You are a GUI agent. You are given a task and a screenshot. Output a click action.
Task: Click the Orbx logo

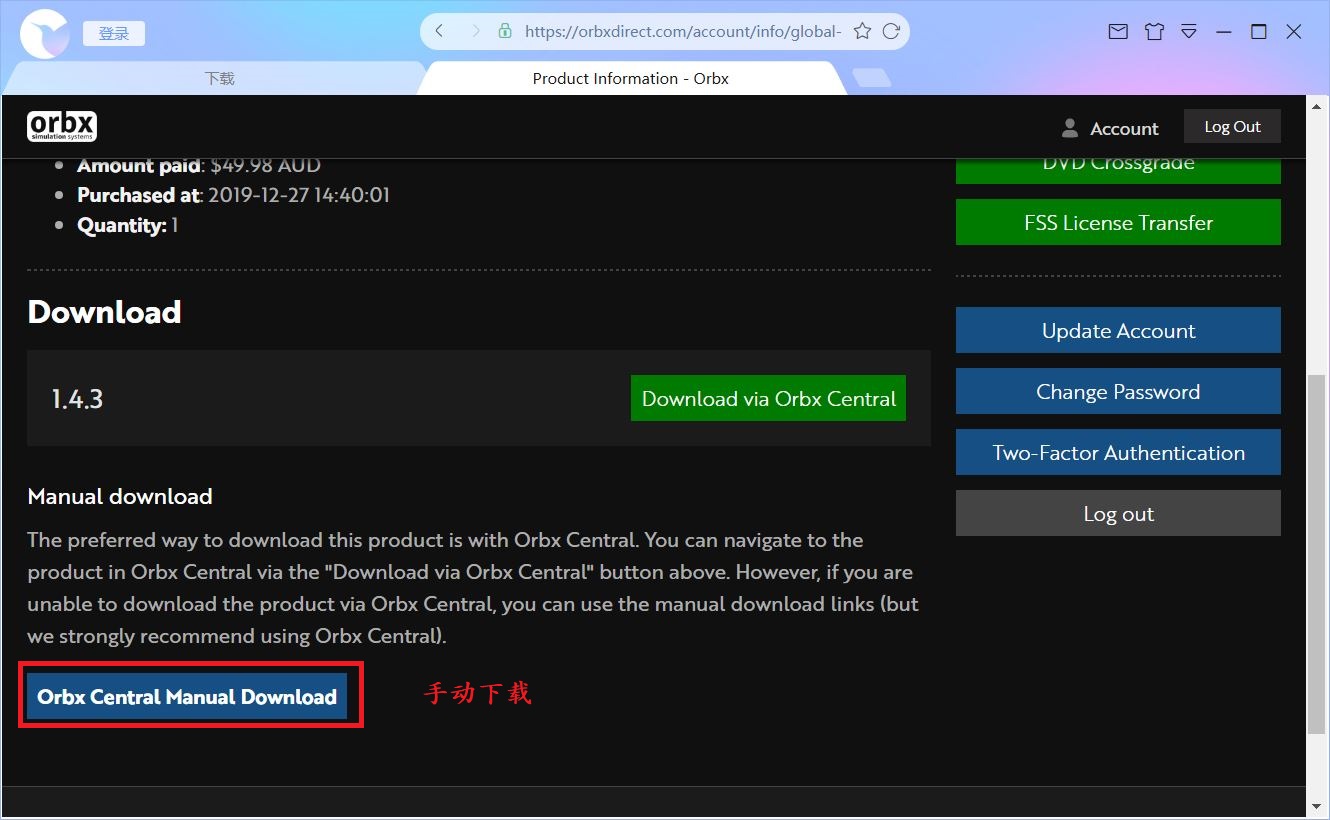[x=62, y=126]
